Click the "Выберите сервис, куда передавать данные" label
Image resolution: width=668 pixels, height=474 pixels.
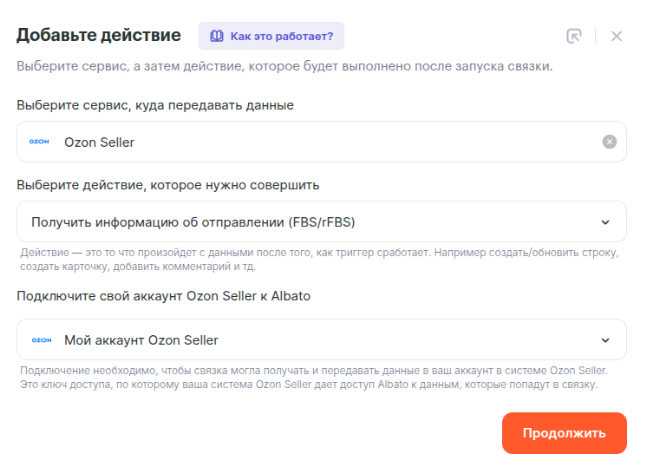click(x=155, y=104)
